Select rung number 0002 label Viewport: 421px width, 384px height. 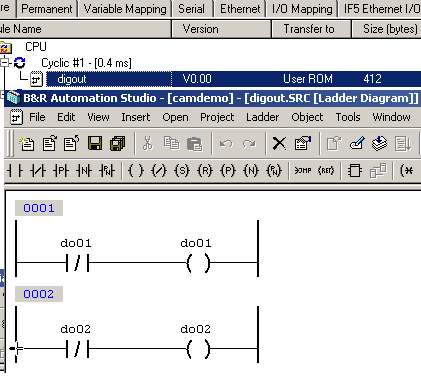[39, 294]
